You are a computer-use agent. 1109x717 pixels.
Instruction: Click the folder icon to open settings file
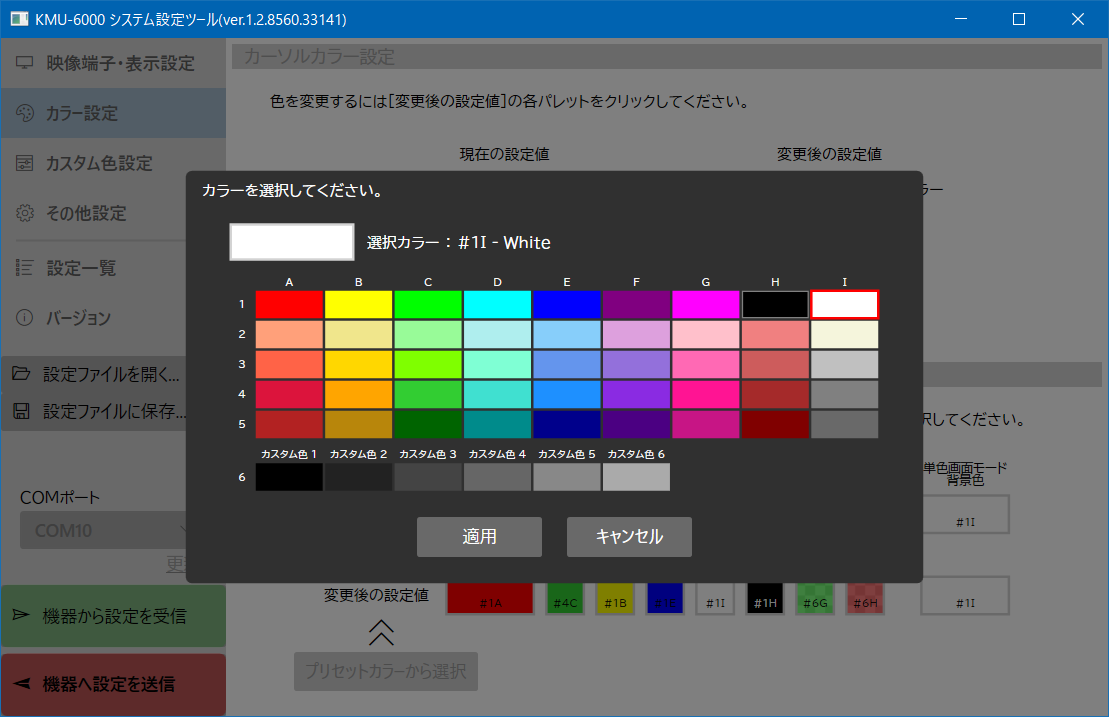click(21, 375)
